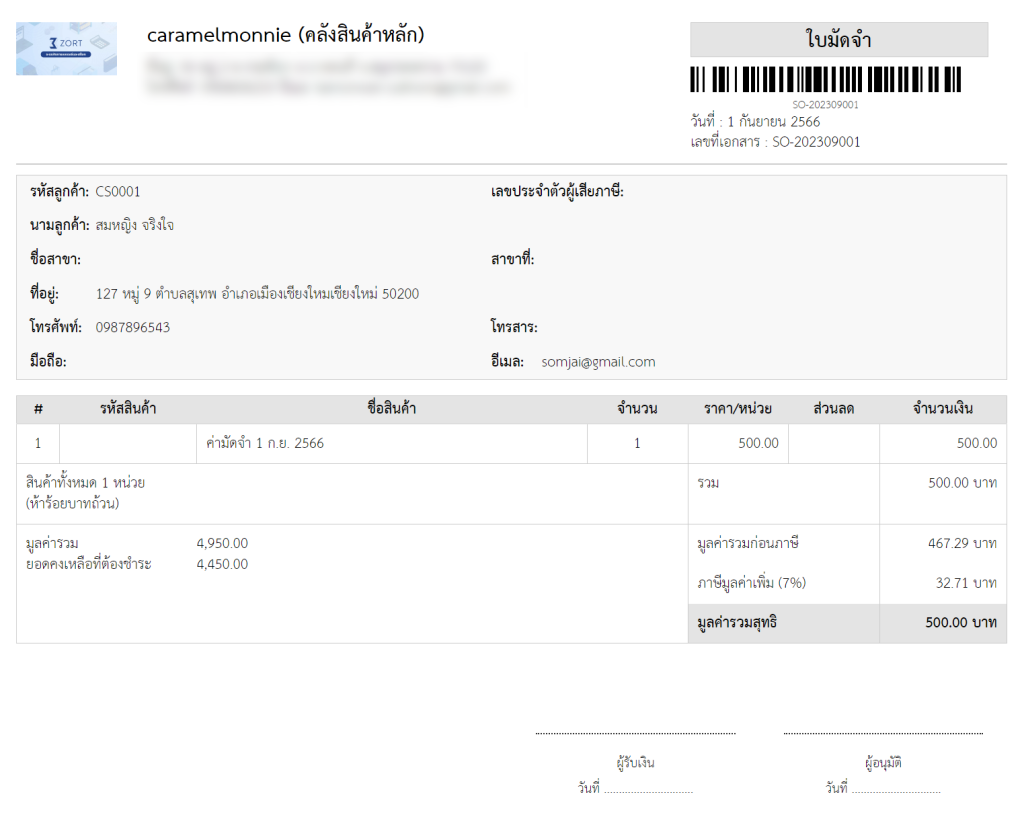Click the customer name สมหญิง จริงใจ
The height and width of the screenshot is (817, 1024).
tap(134, 225)
